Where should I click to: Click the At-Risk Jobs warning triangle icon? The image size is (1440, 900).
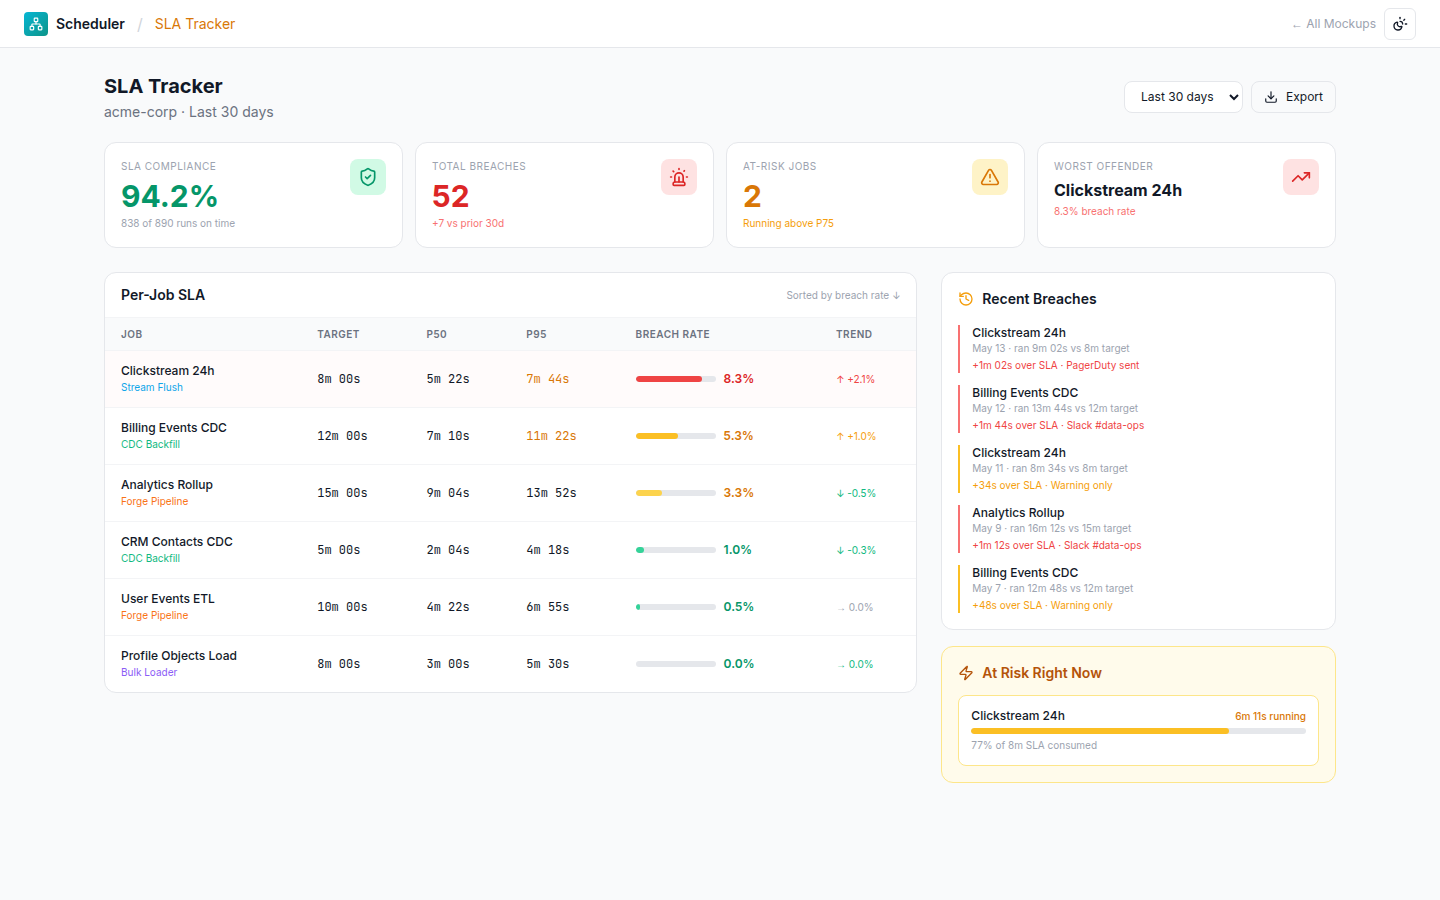[x=990, y=177]
